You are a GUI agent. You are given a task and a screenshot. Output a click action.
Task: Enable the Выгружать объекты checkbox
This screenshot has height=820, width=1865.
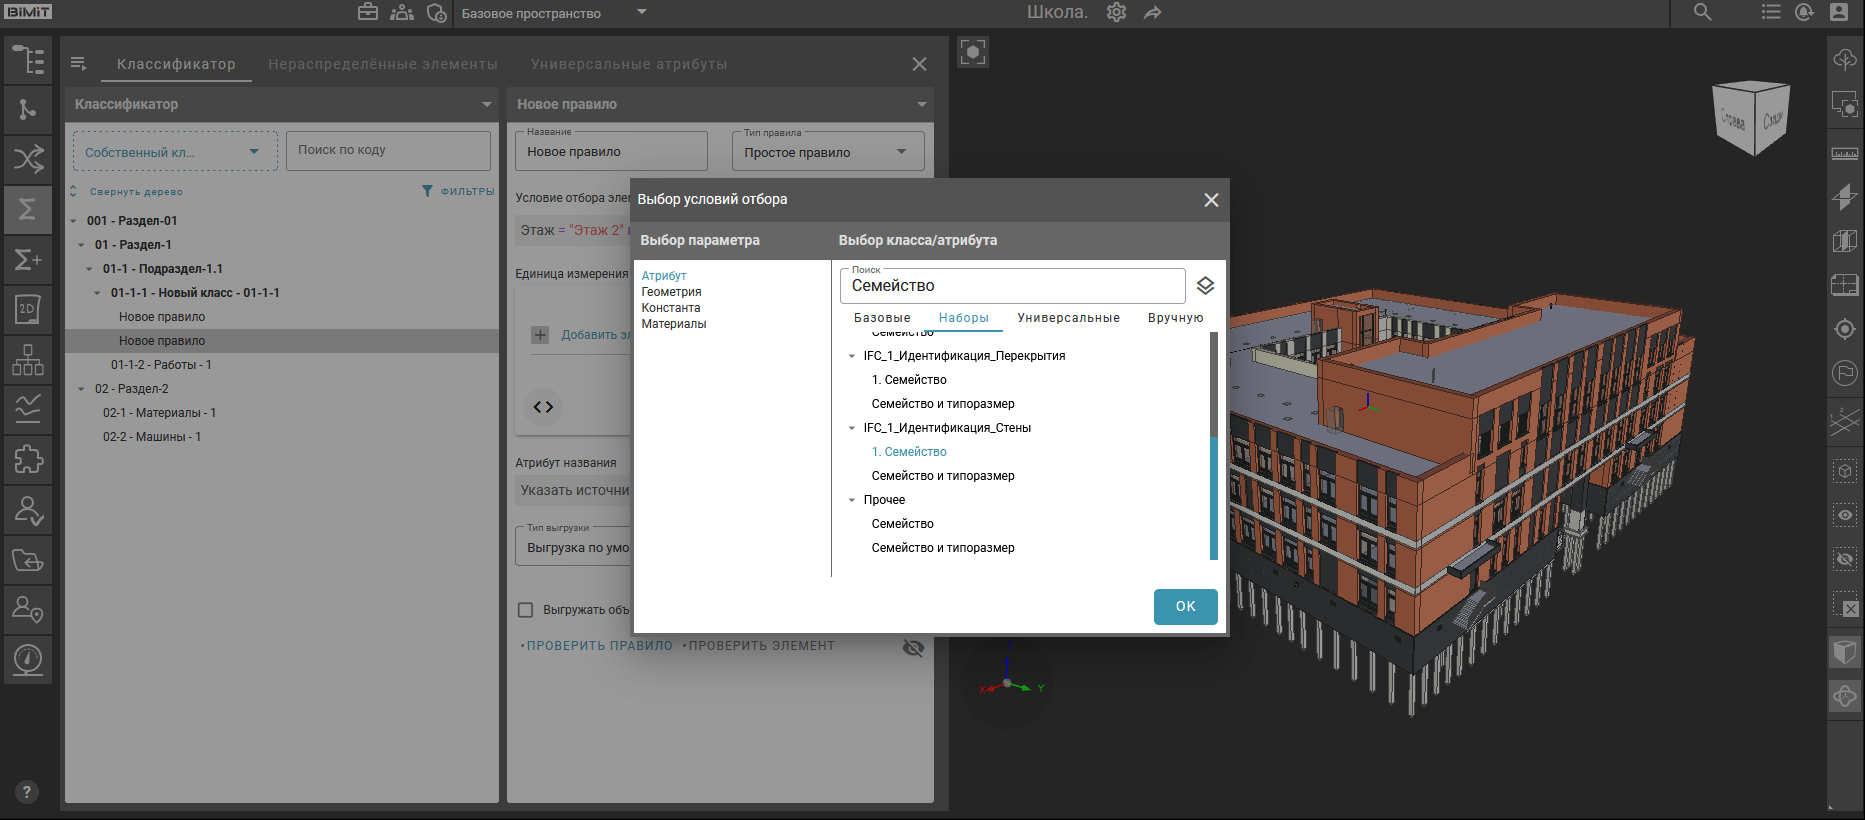coord(525,610)
